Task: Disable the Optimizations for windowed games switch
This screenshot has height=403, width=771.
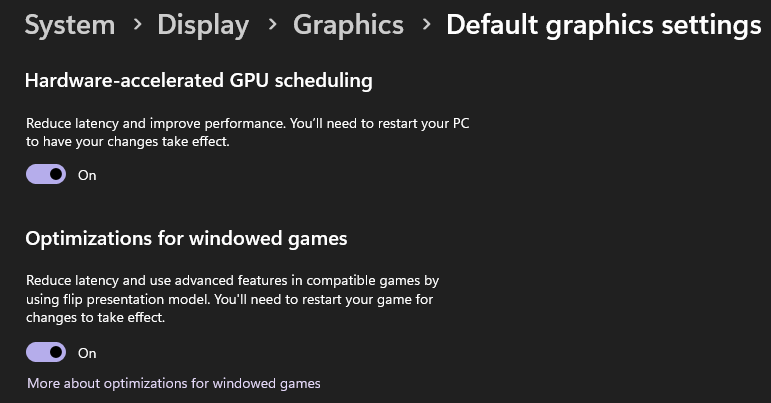Action: 46,352
